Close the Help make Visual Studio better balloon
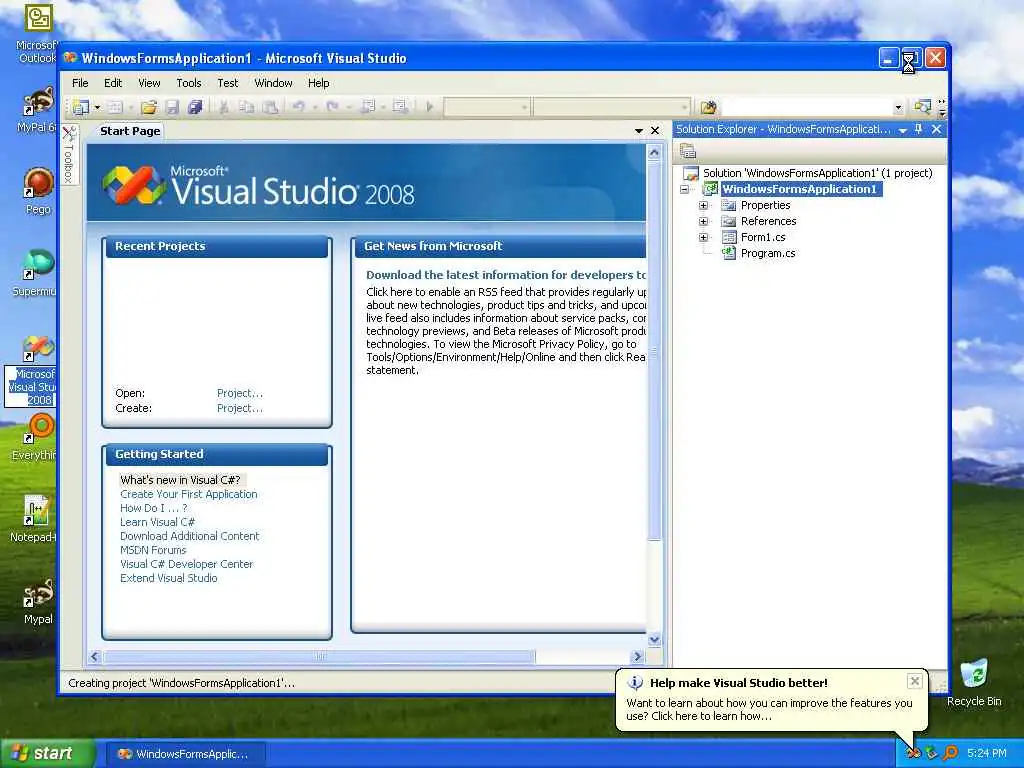 pyautogui.click(x=915, y=681)
